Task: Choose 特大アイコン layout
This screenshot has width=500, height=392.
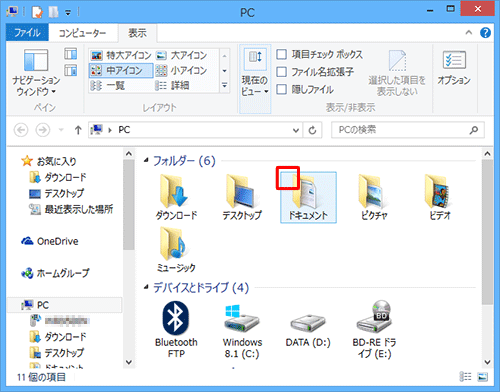Action: click(x=121, y=55)
